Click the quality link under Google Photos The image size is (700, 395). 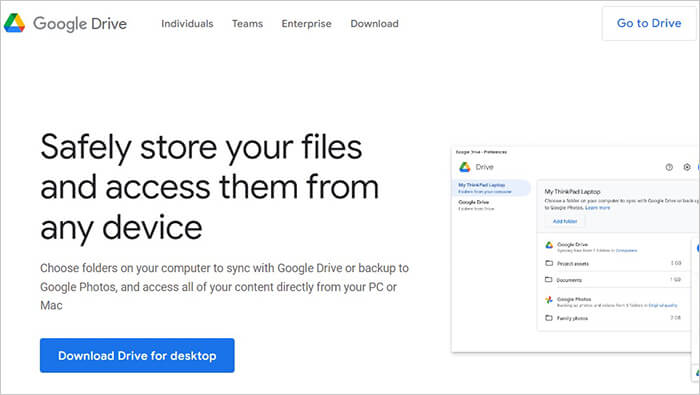point(663,305)
